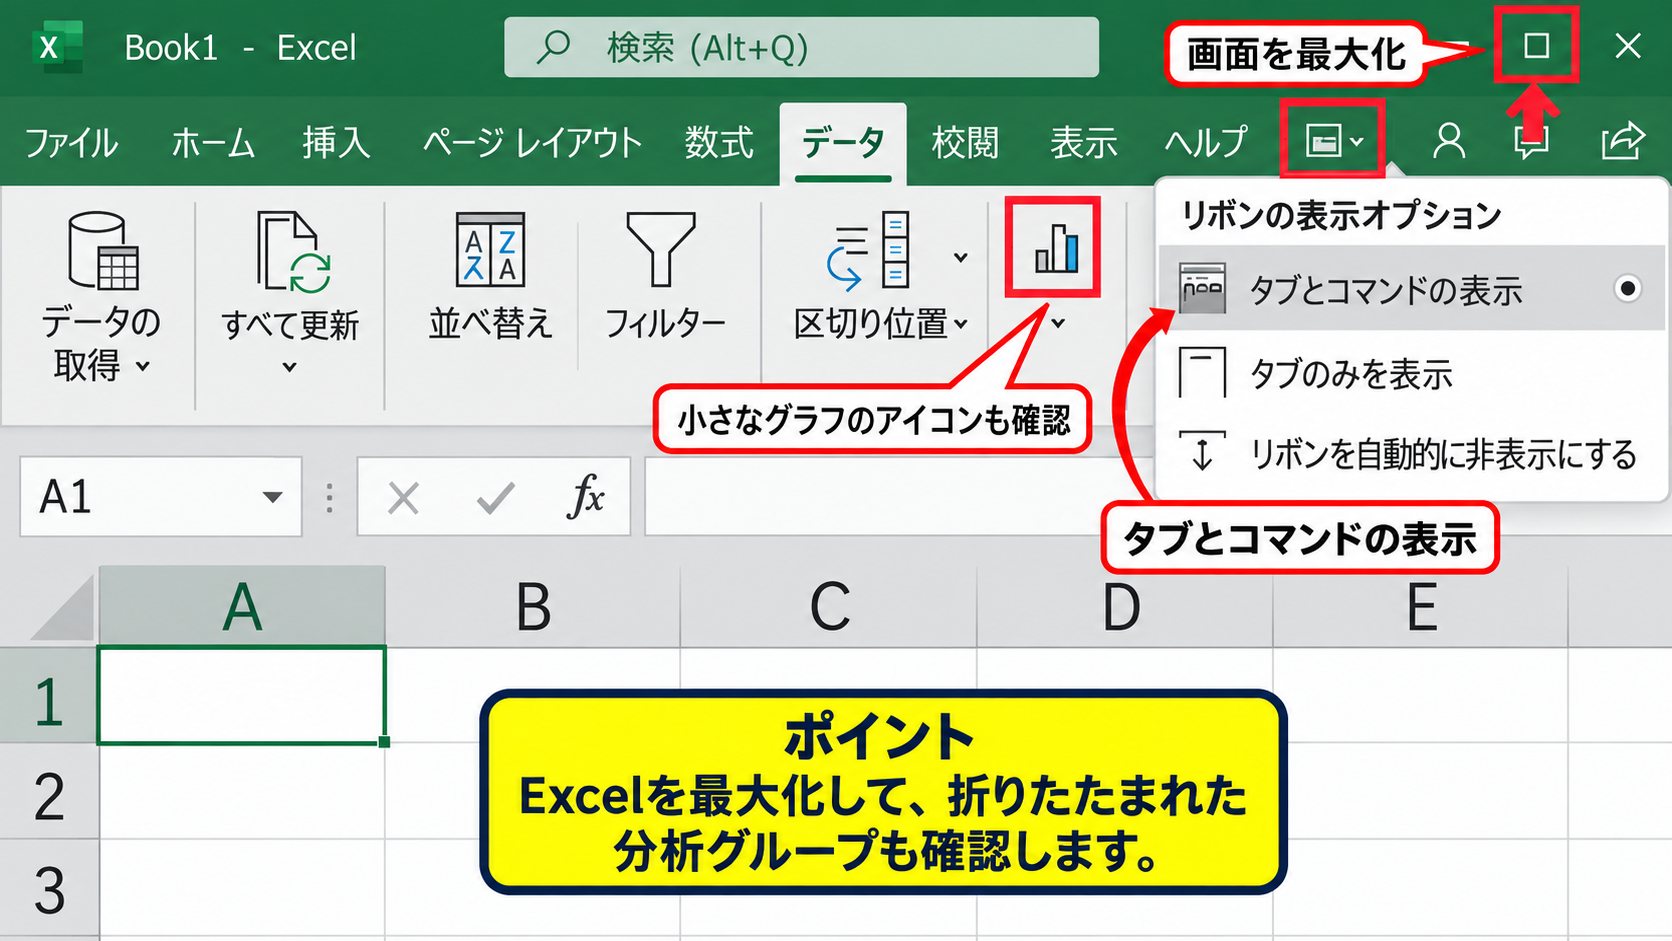
Task: Select the タブとコマンドの表示 radio option
Action: (1627, 289)
